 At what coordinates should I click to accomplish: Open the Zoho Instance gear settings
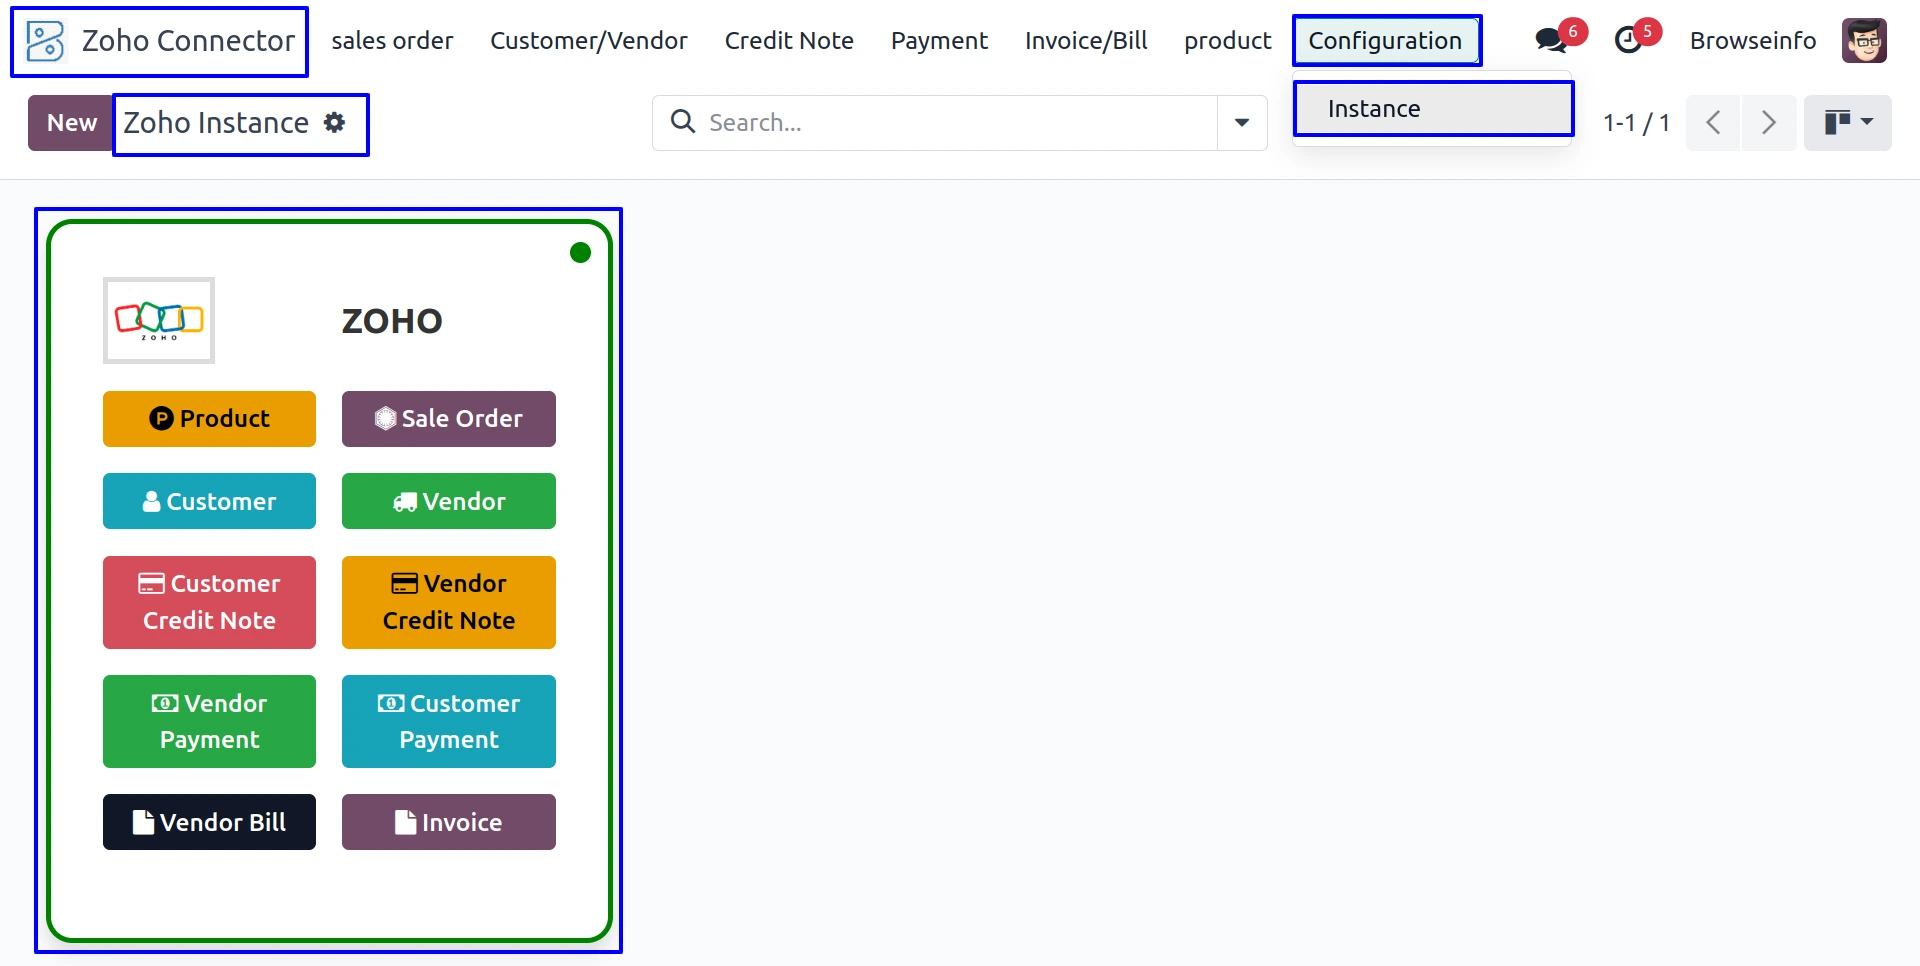(335, 123)
